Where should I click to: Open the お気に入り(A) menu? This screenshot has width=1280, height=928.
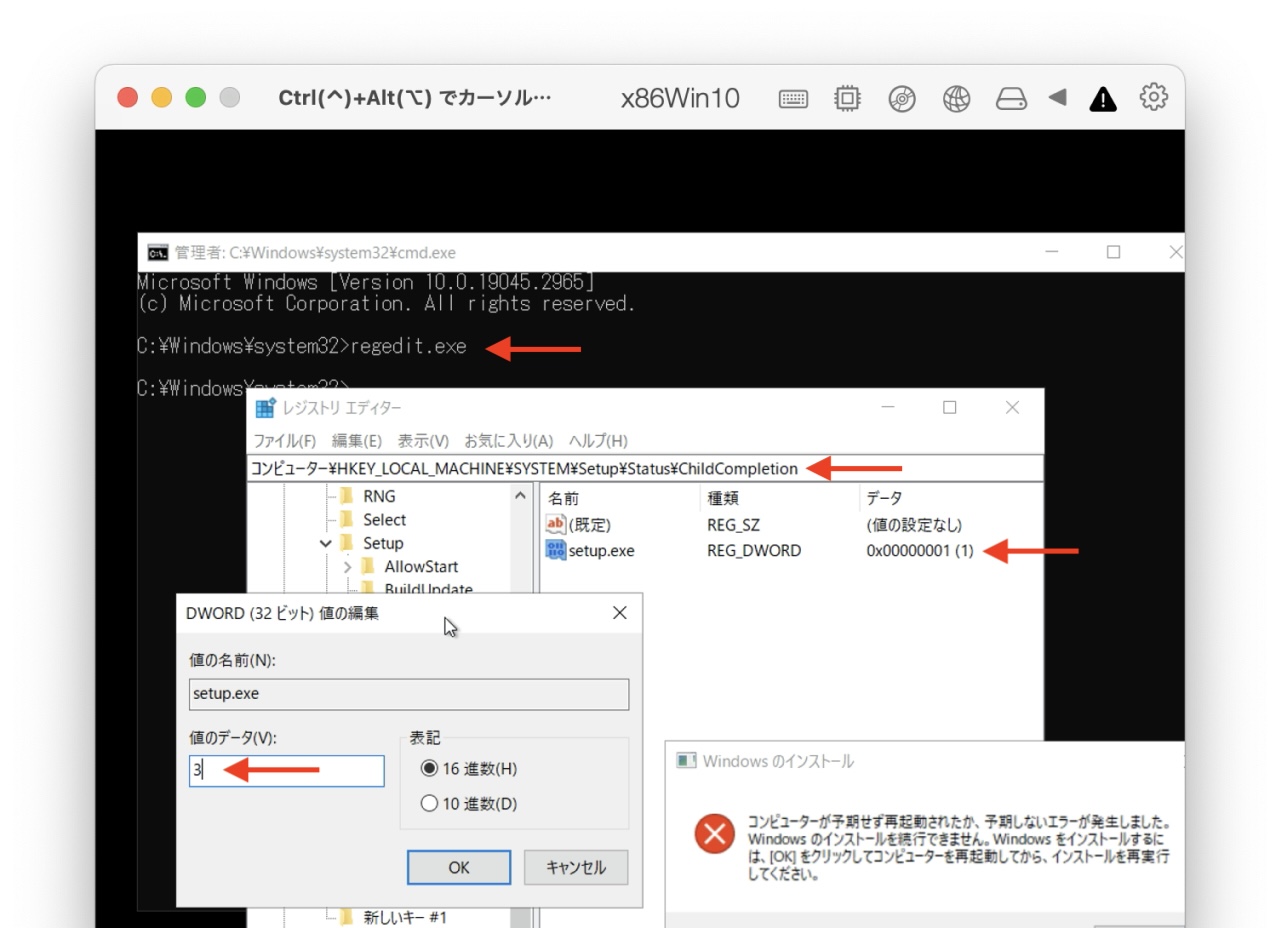coord(508,441)
